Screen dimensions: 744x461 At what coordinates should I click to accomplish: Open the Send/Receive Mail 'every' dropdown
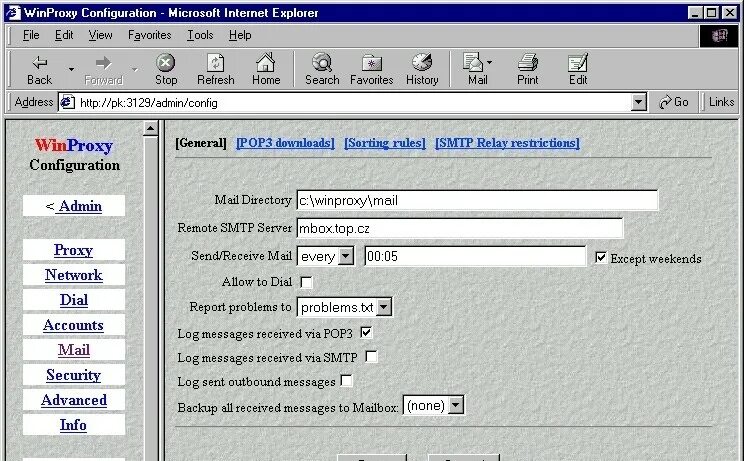pos(326,257)
